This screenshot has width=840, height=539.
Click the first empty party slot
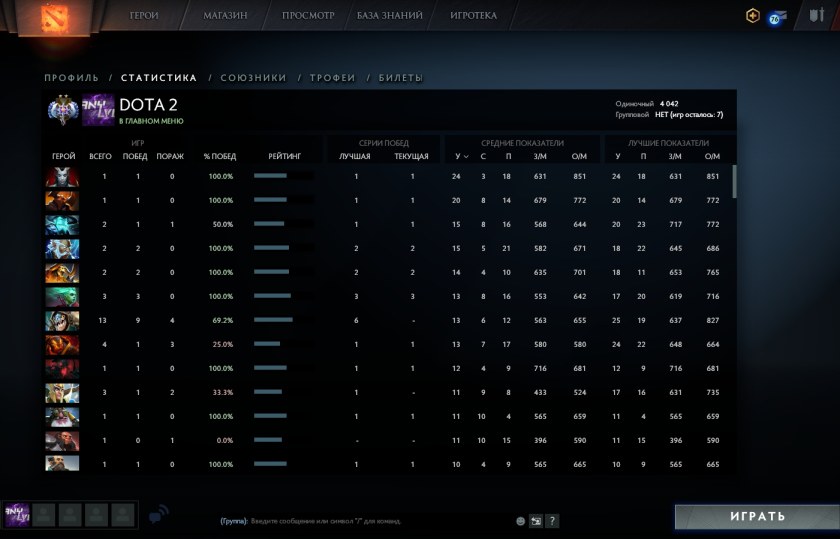44,515
